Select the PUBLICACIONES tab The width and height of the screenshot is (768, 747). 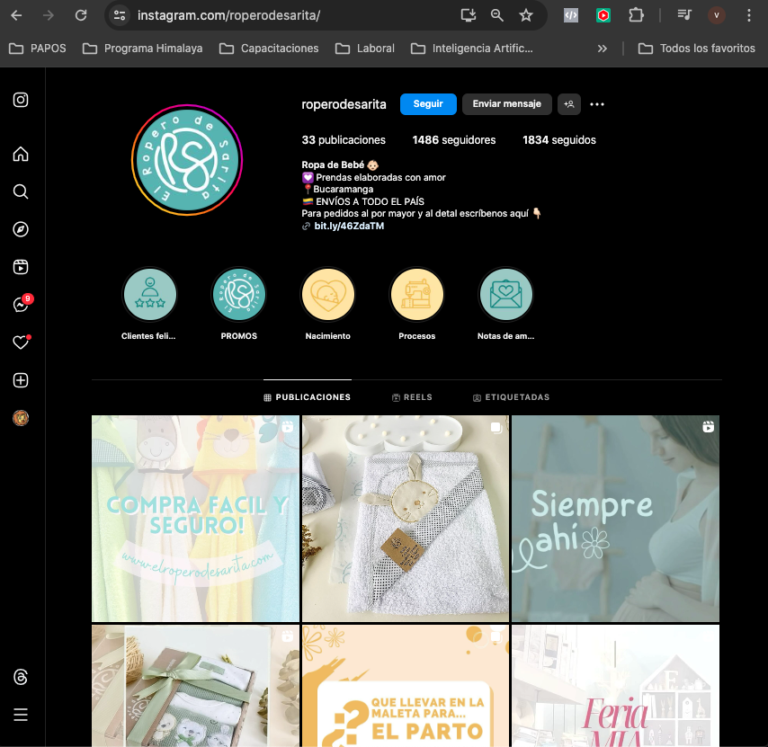(x=307, y=397)
